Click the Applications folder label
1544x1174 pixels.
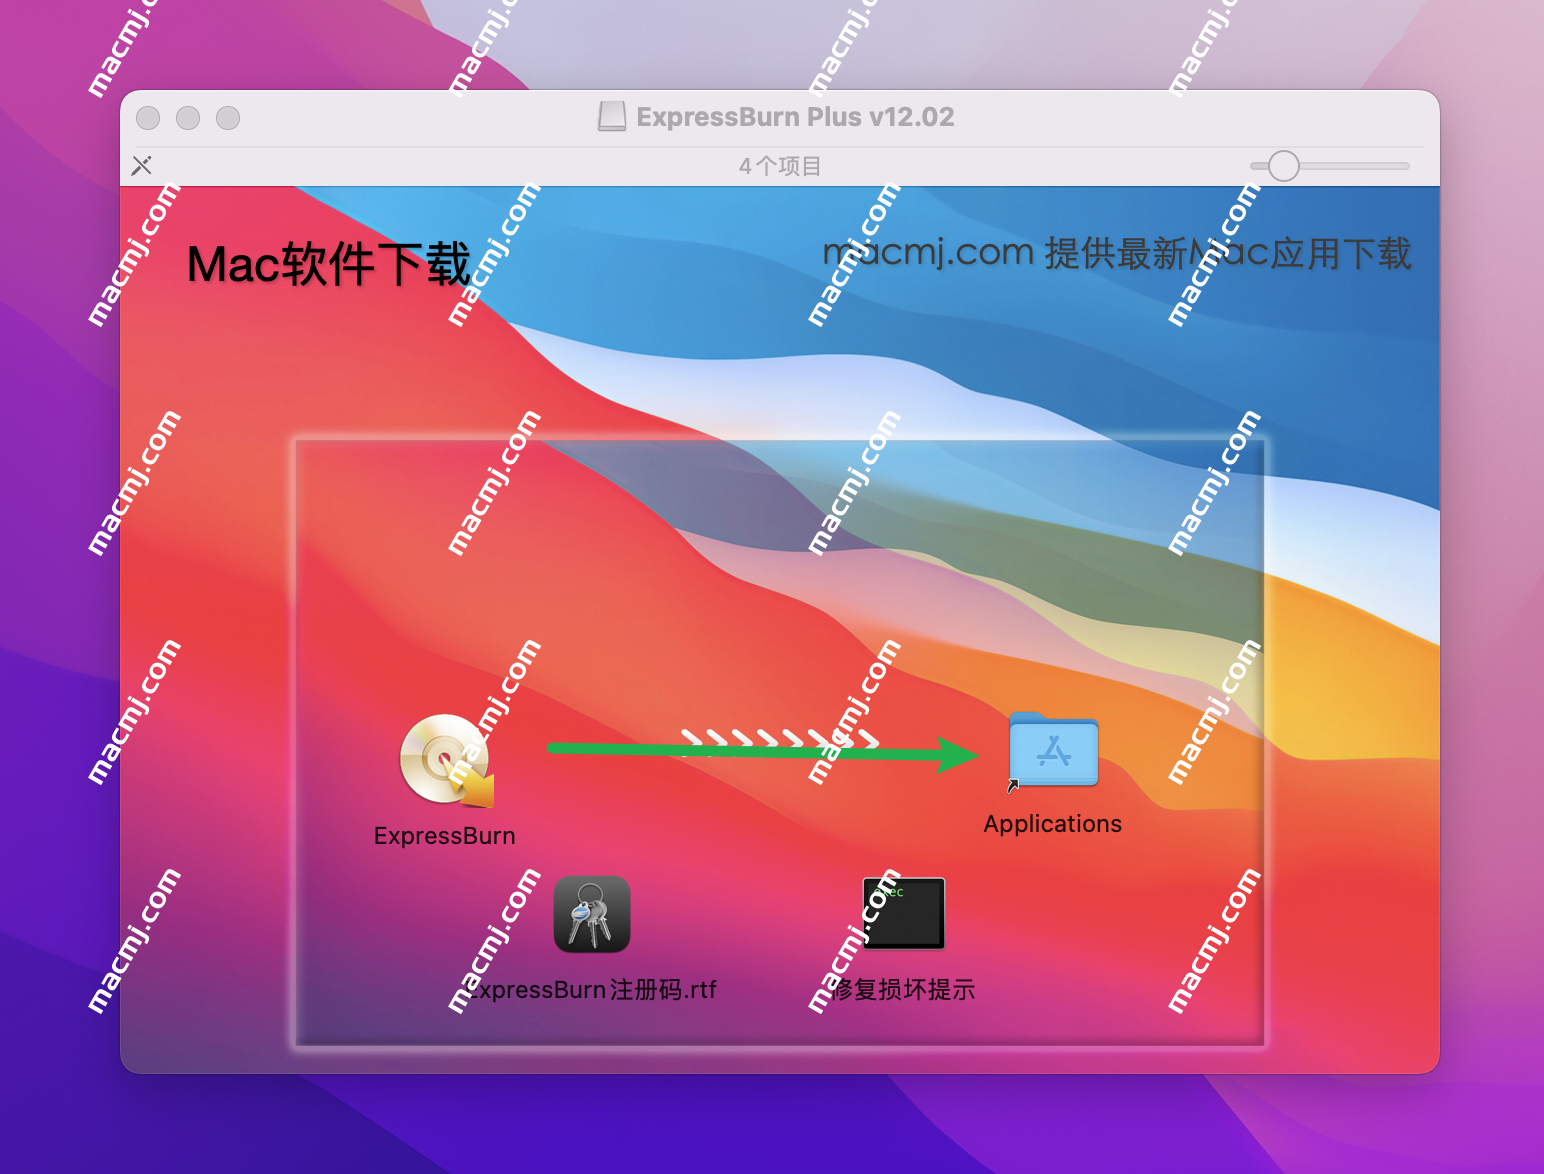(1053, 824)
